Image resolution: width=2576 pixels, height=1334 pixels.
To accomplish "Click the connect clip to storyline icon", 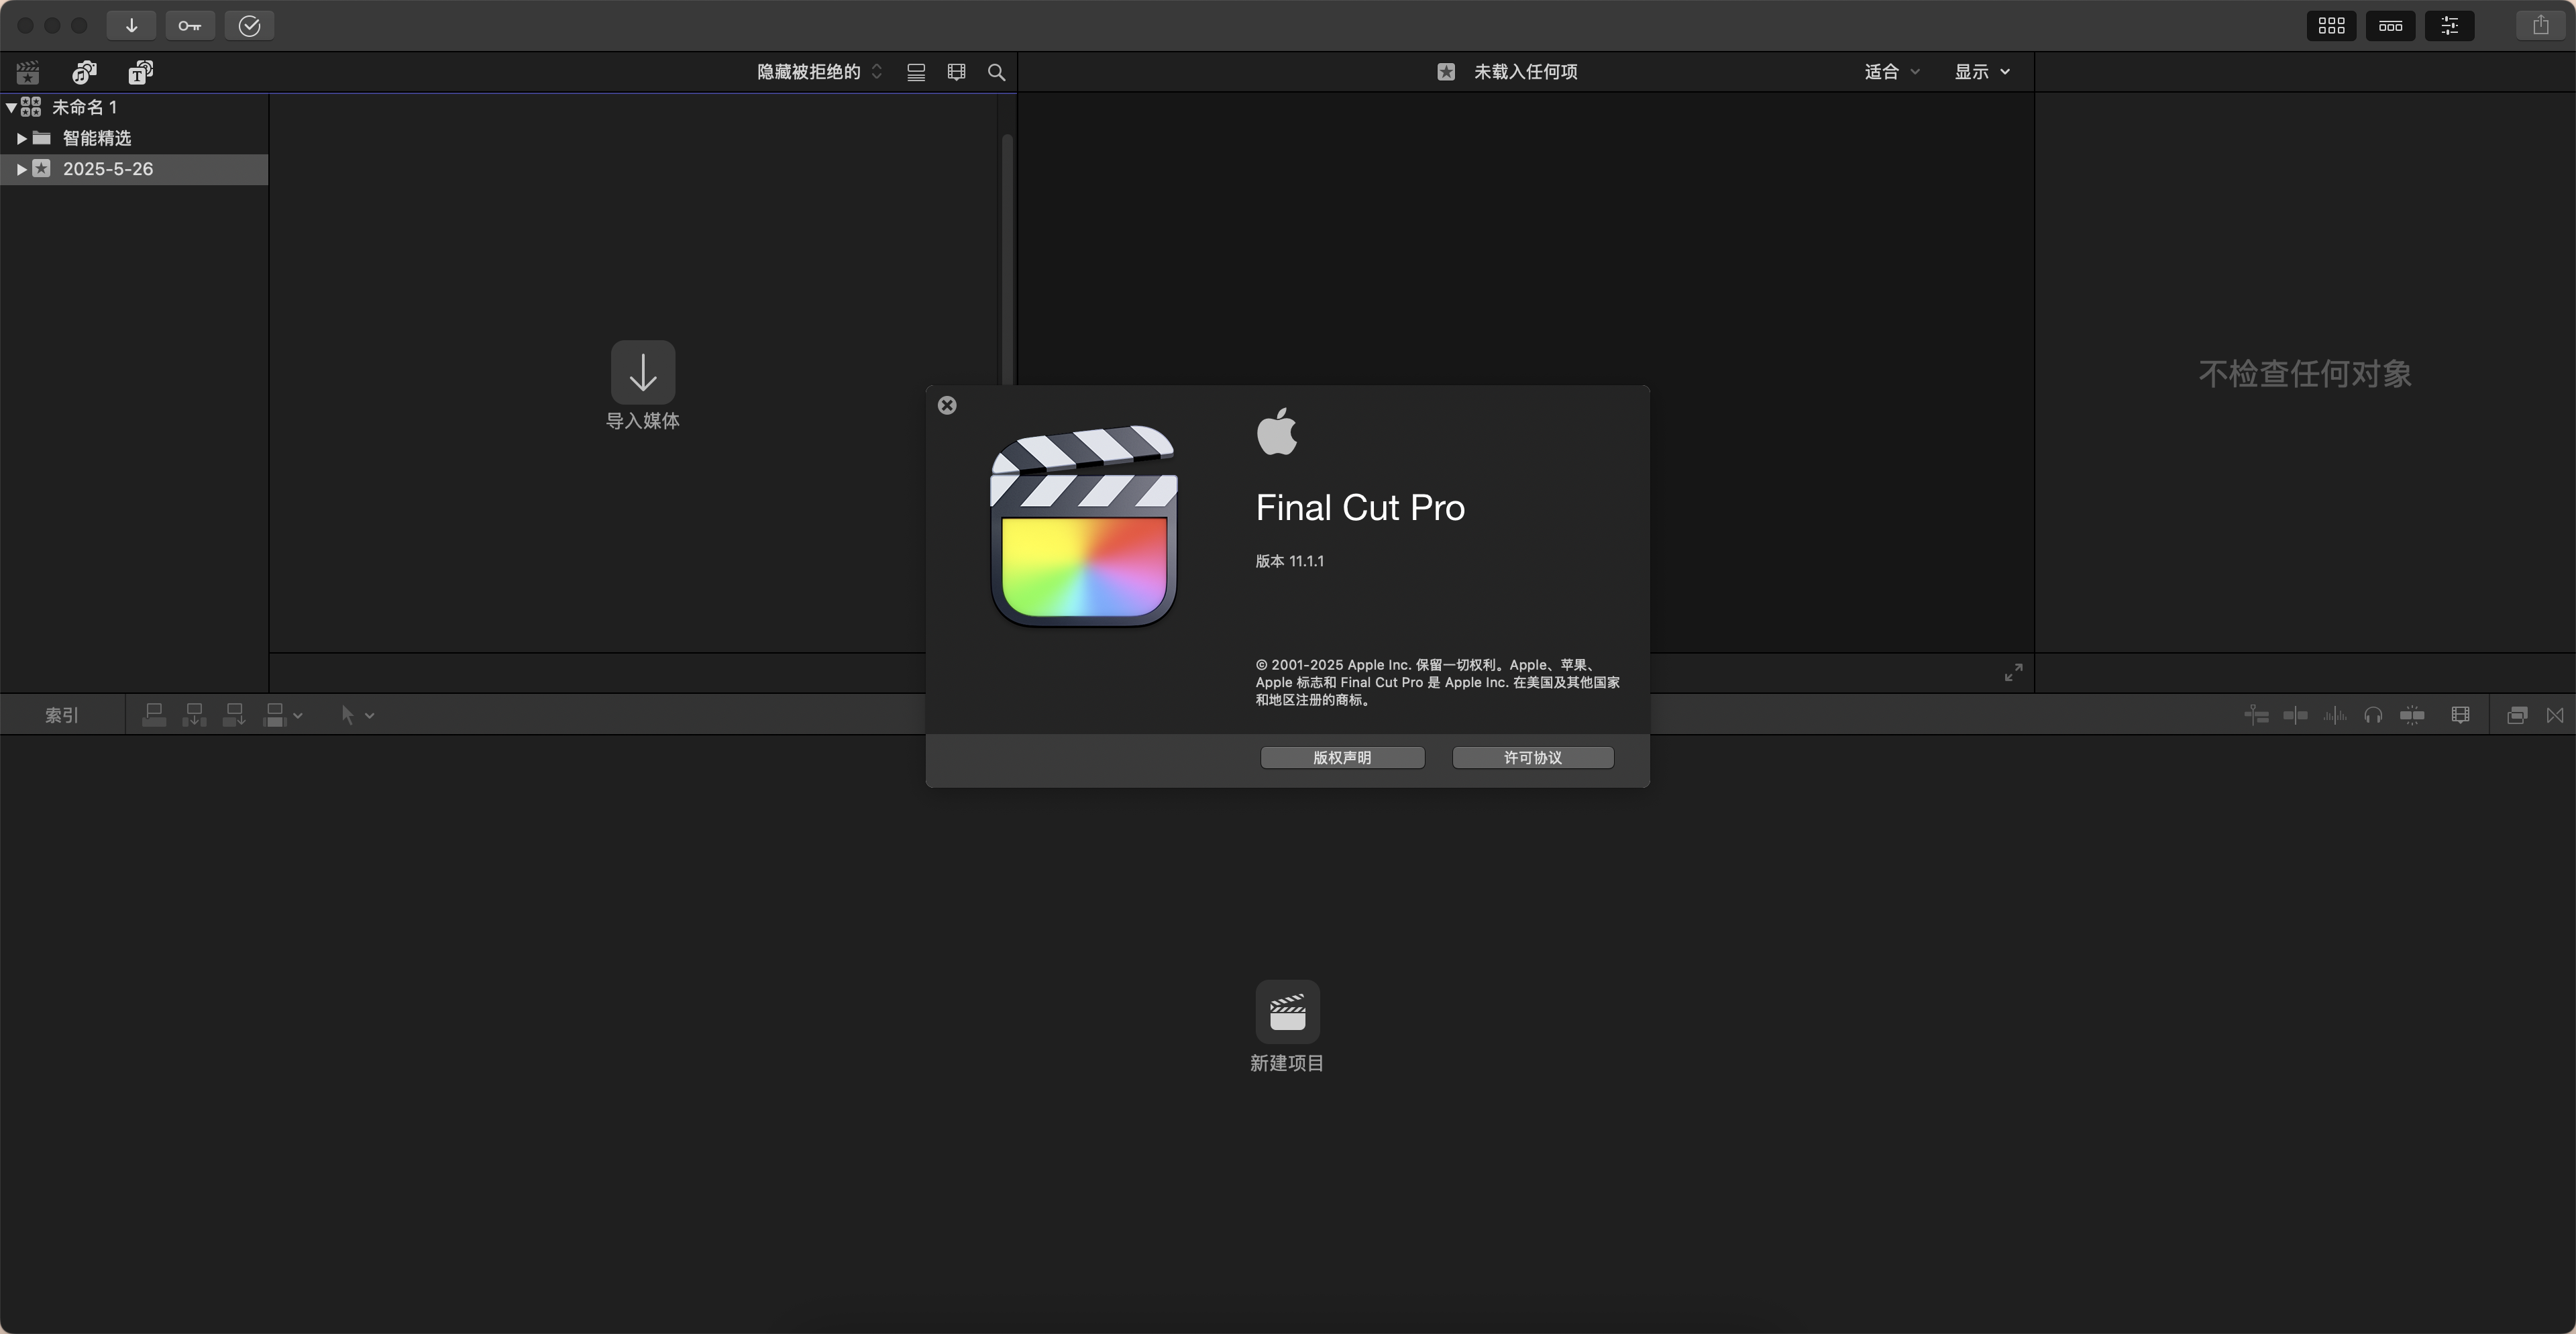I will 154,715.
